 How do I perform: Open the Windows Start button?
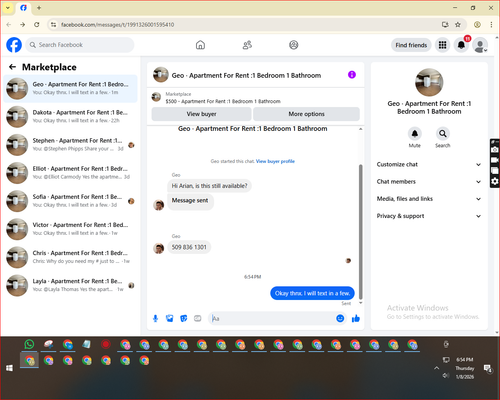click(x=9, y=368)
